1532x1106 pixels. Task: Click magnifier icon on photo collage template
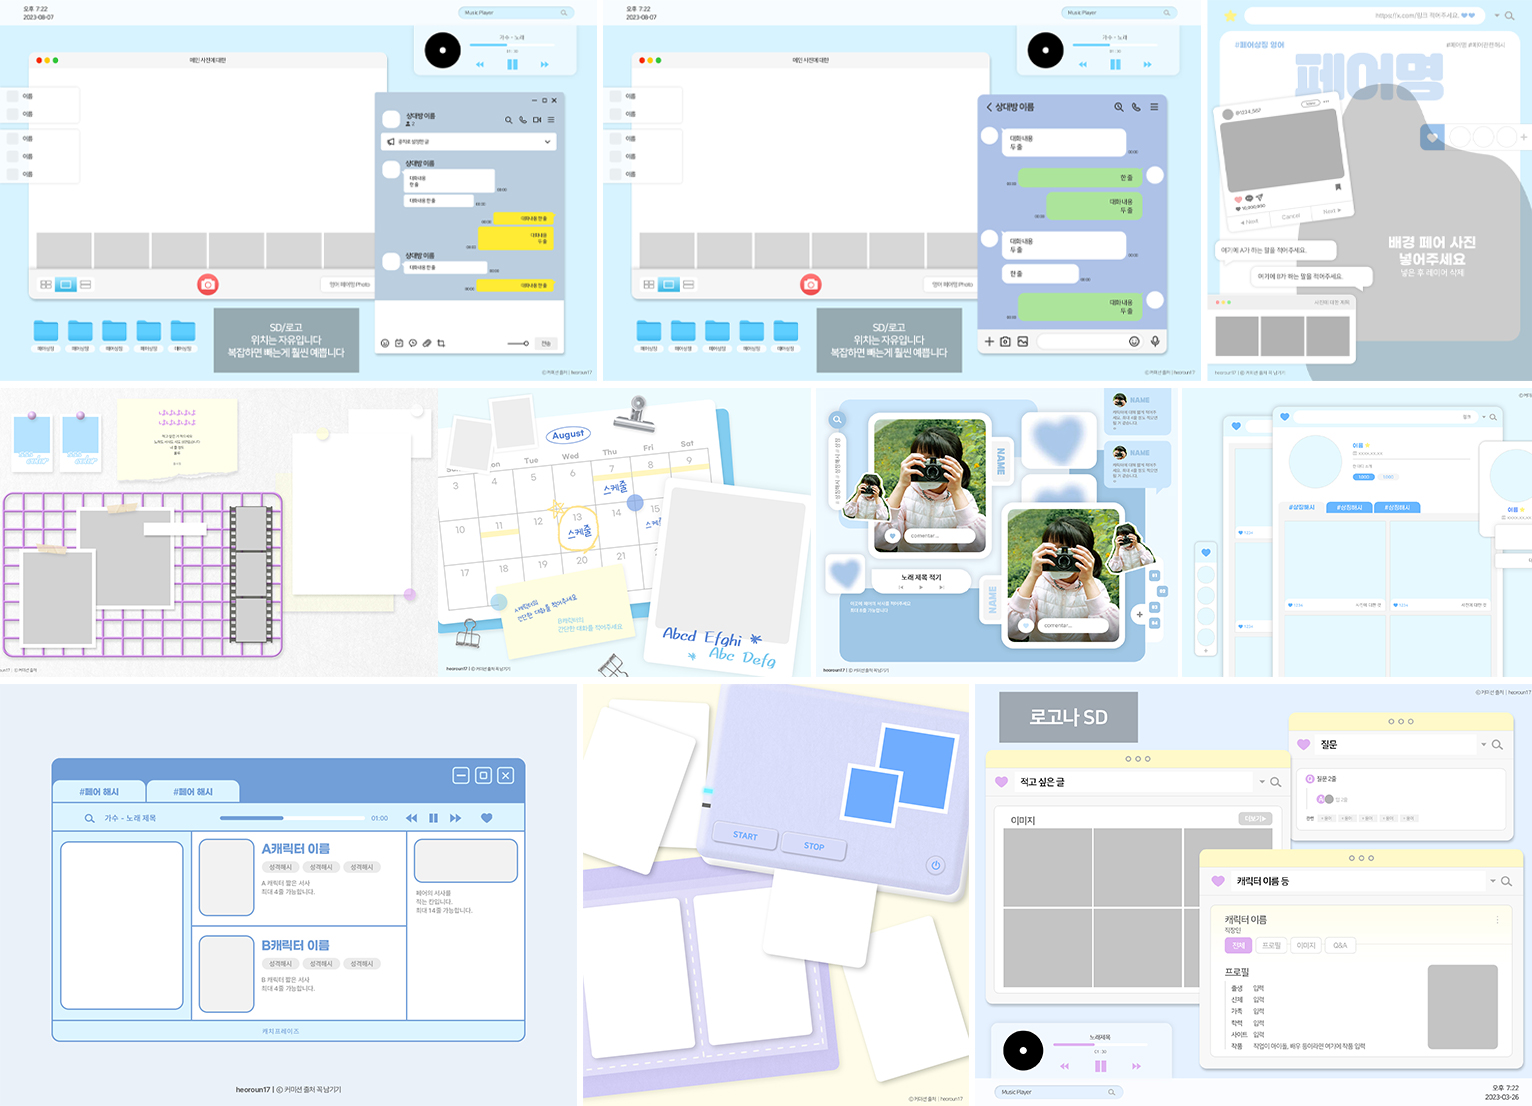[x=837, y=420]
